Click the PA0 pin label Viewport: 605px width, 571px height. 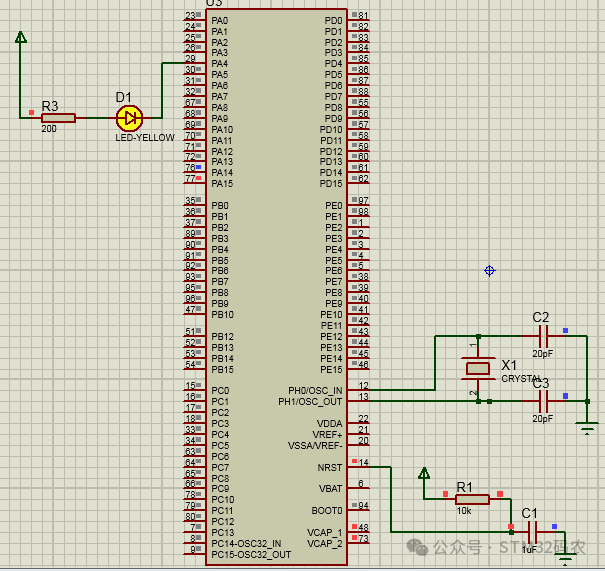[220, 20]
